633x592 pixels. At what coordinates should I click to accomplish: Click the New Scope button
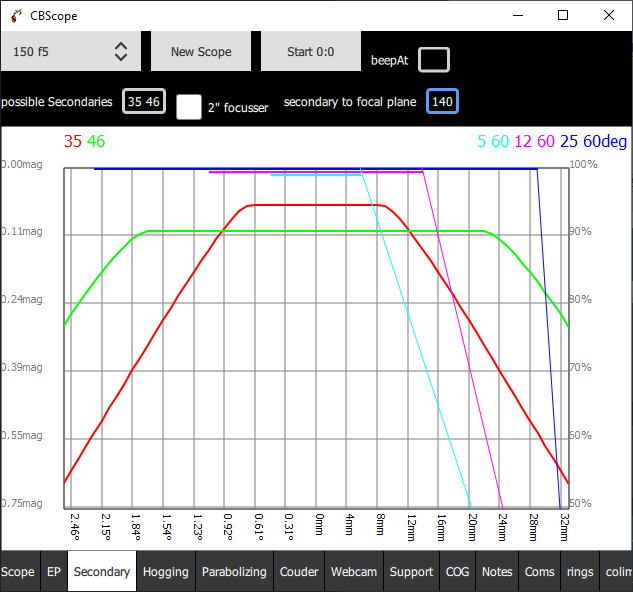click(201, 51)
